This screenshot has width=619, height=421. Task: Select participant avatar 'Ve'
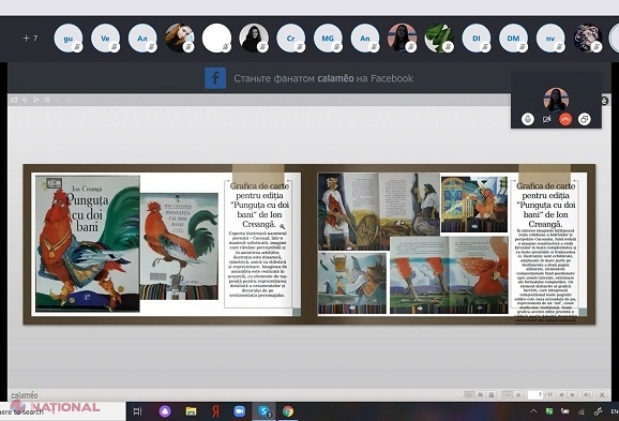coord(105,38)
